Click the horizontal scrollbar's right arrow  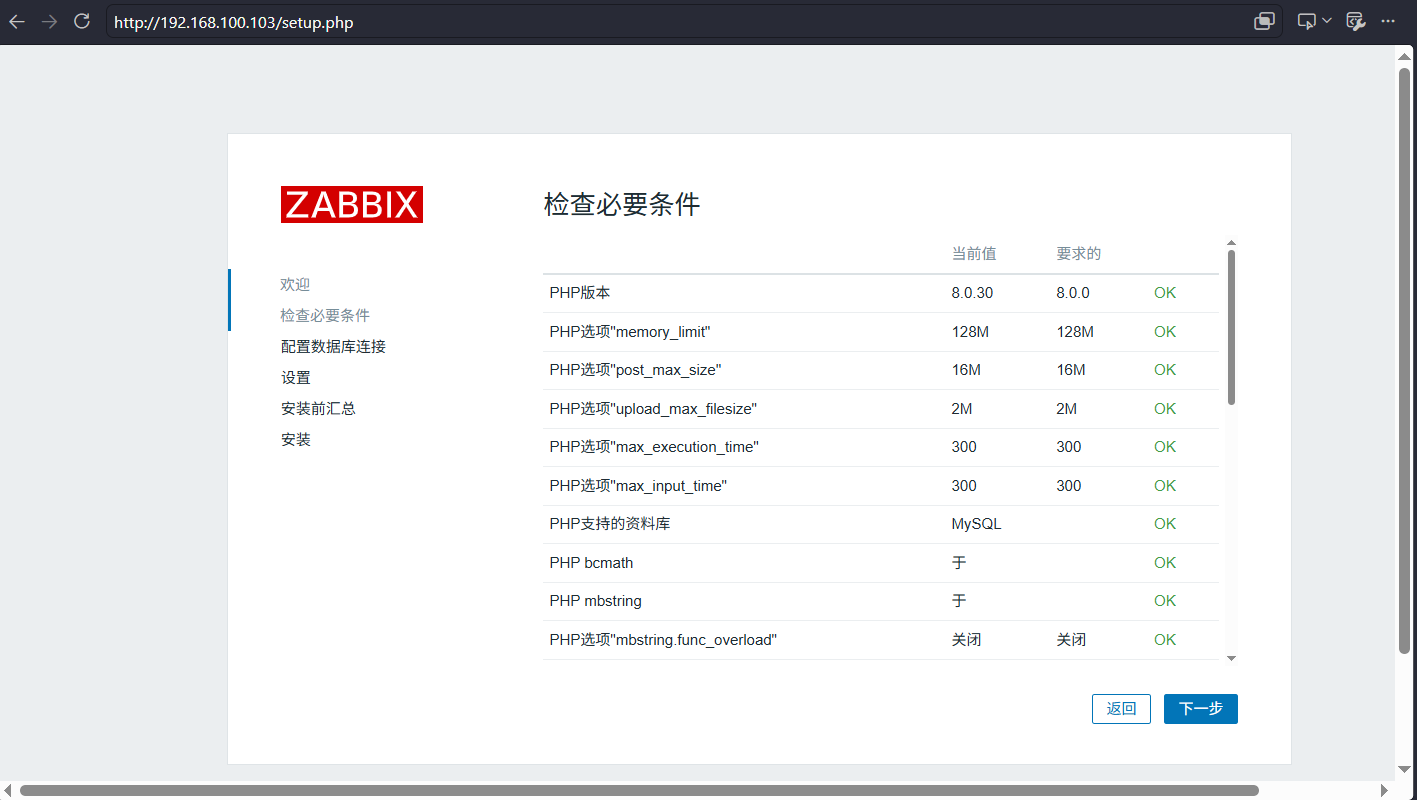[x=1385, y=791]
